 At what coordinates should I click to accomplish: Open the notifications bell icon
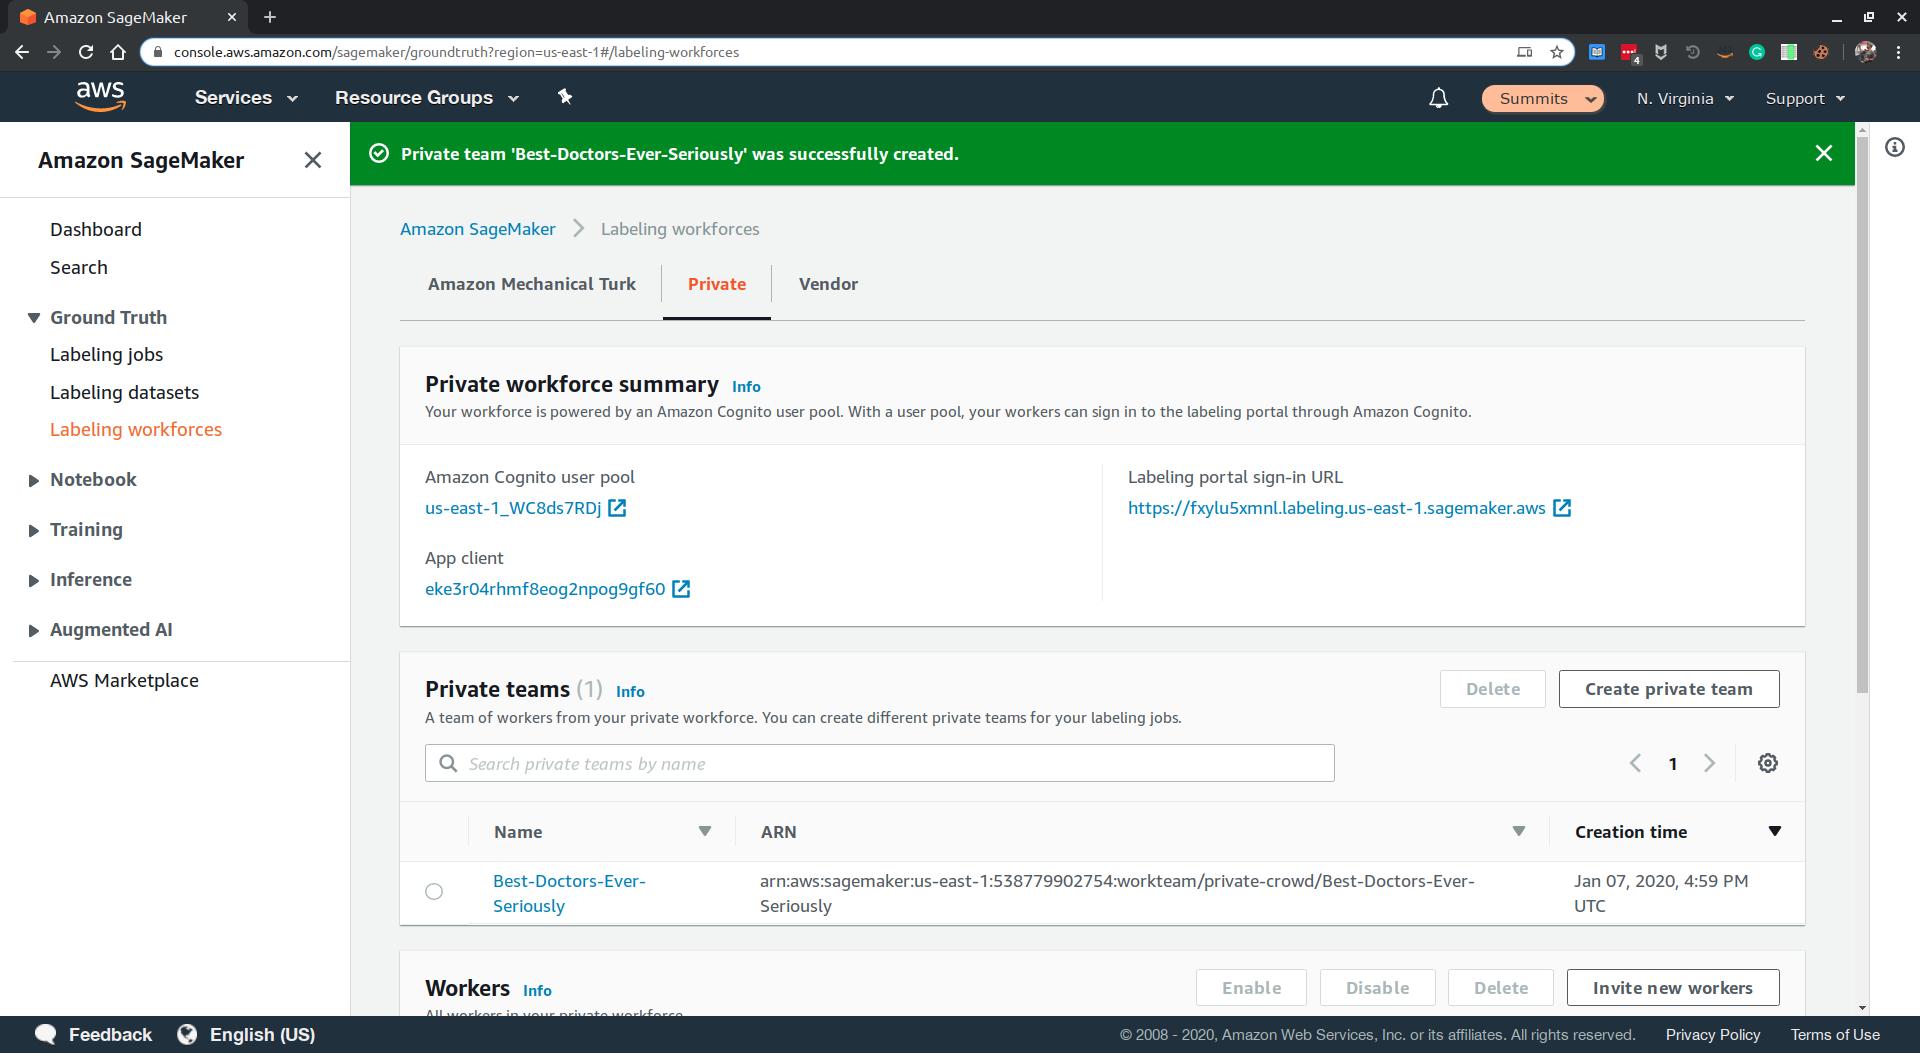(x=1438, y=98)
